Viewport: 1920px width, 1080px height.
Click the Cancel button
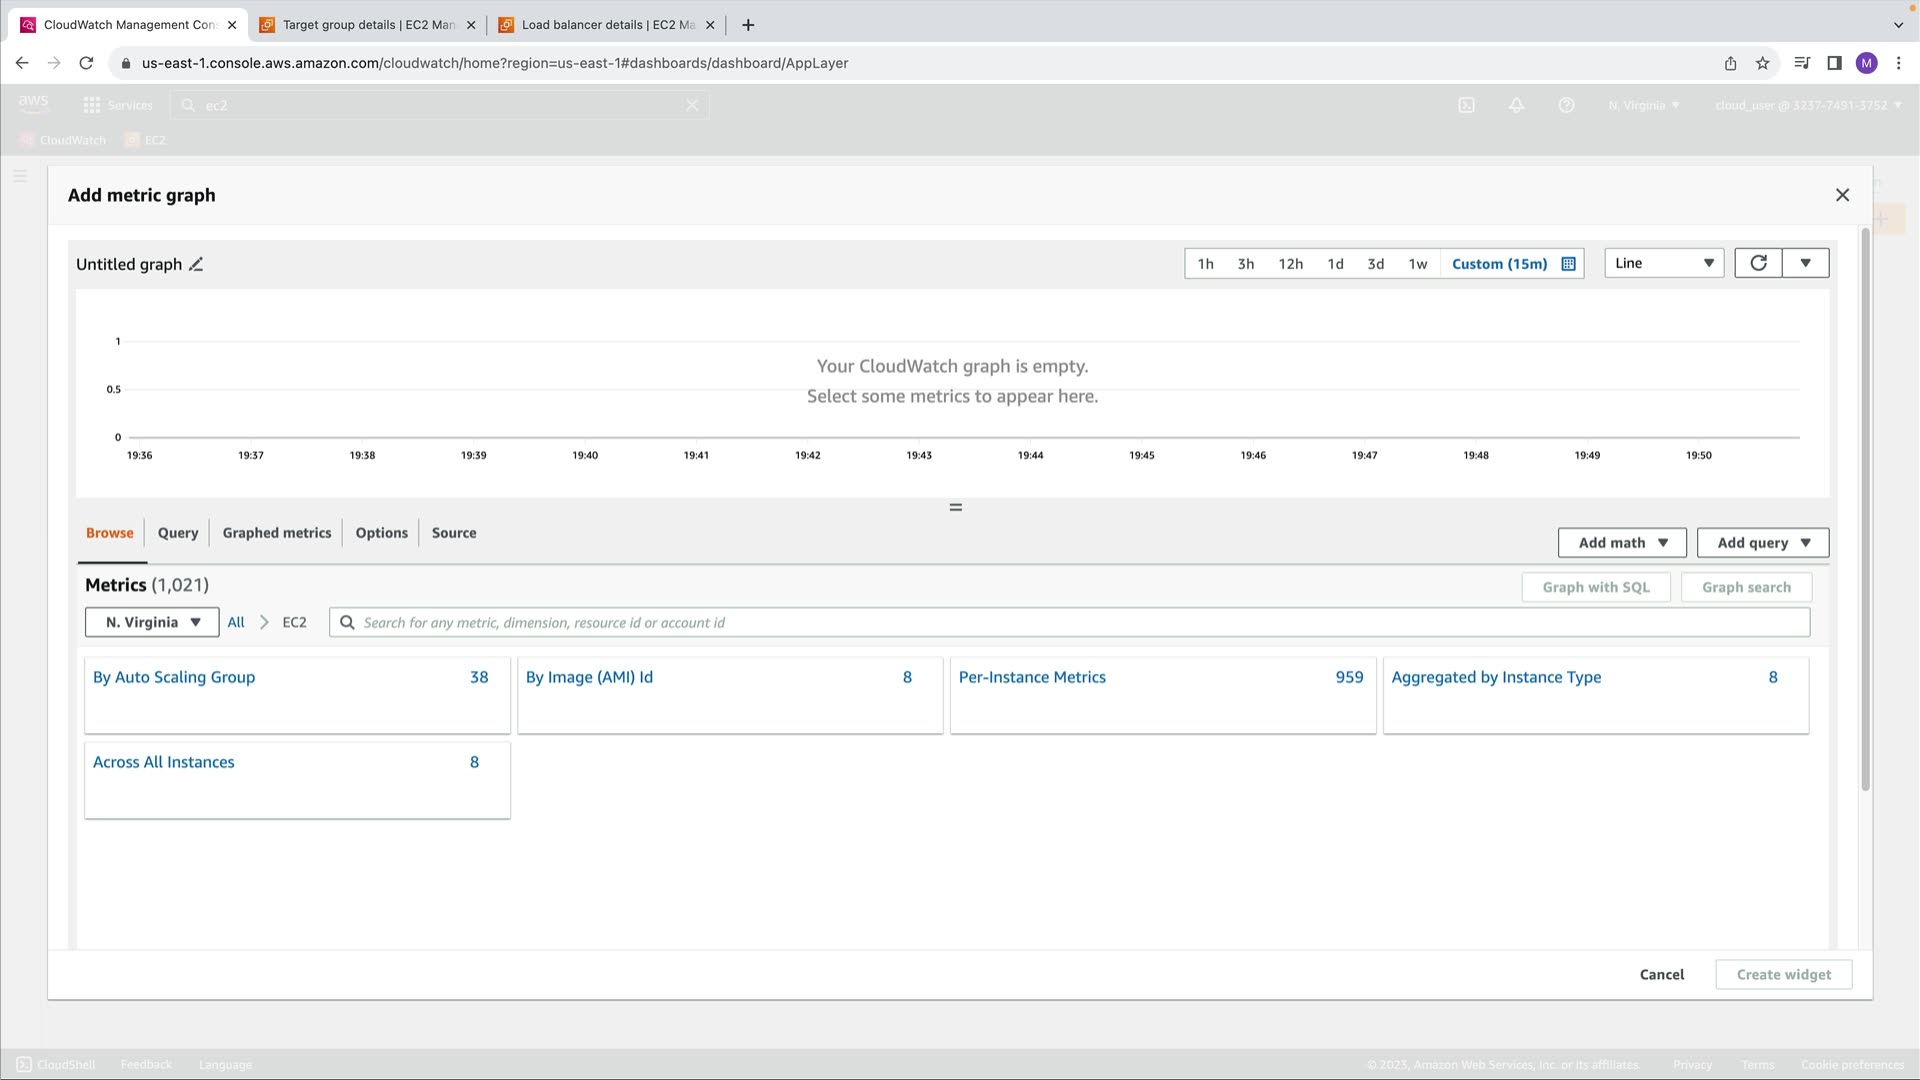click(x=1661, y=974)
